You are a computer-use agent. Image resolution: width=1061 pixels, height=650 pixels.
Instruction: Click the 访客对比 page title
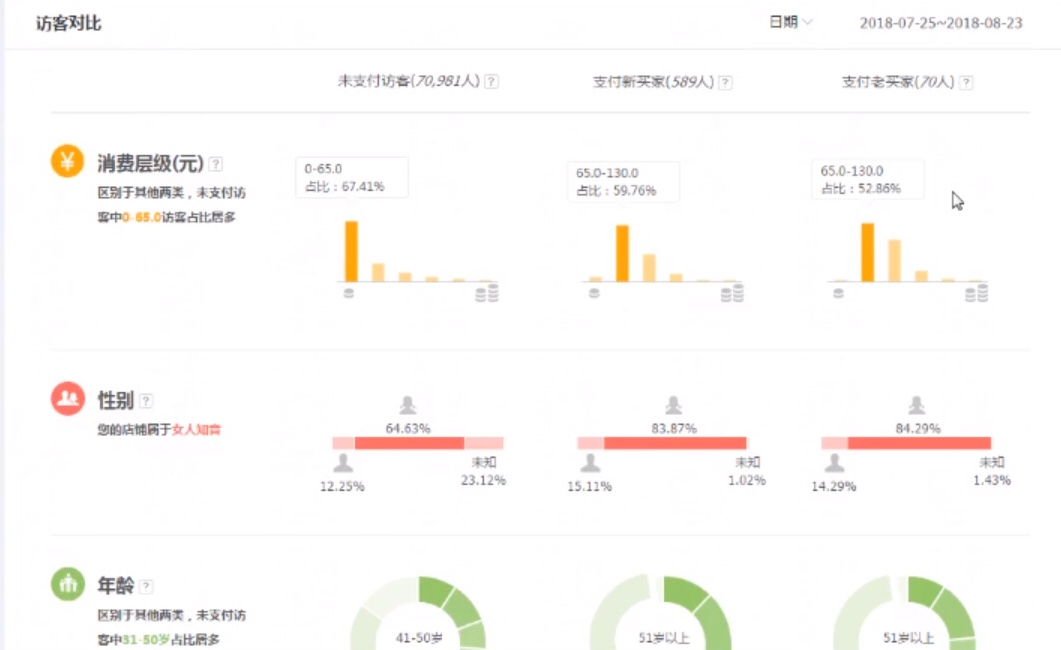click(x=68, y=24)
